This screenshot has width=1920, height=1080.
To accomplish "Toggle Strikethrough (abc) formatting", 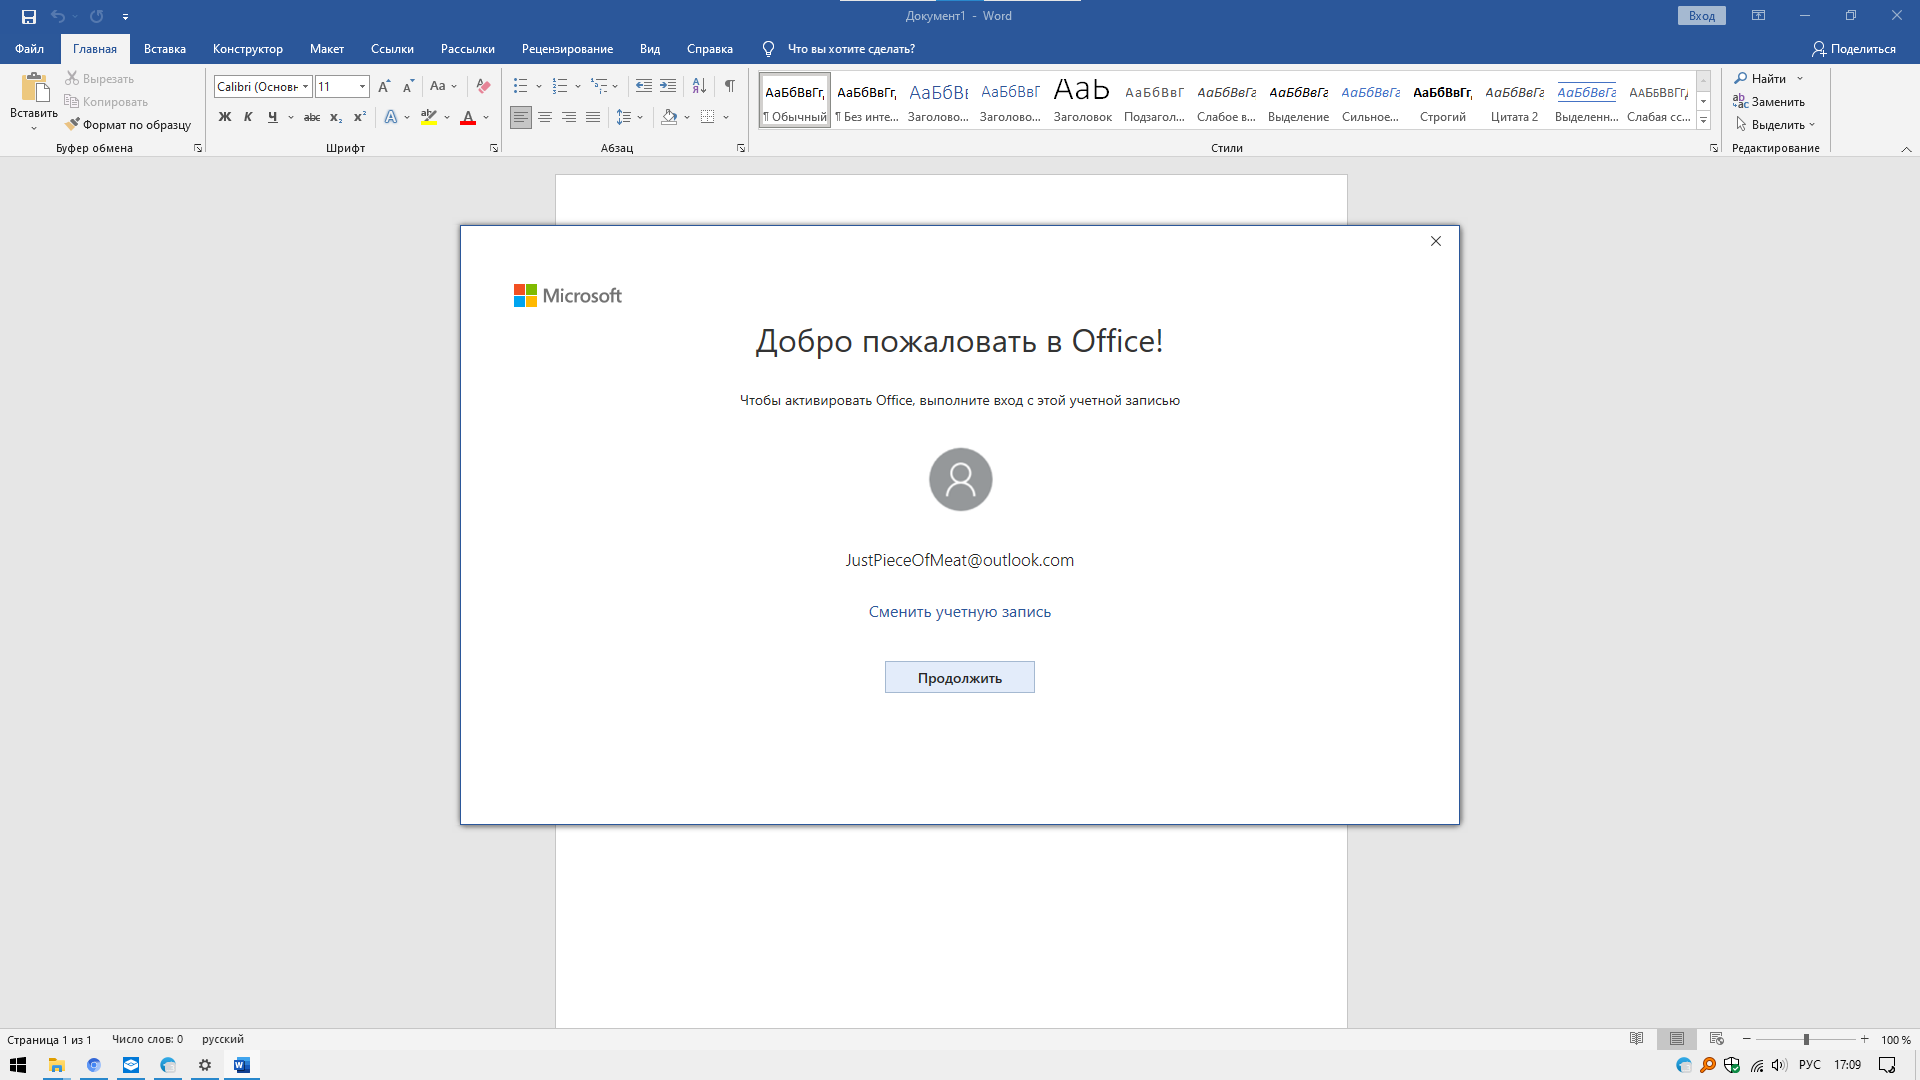I will (x=312, y=117).
